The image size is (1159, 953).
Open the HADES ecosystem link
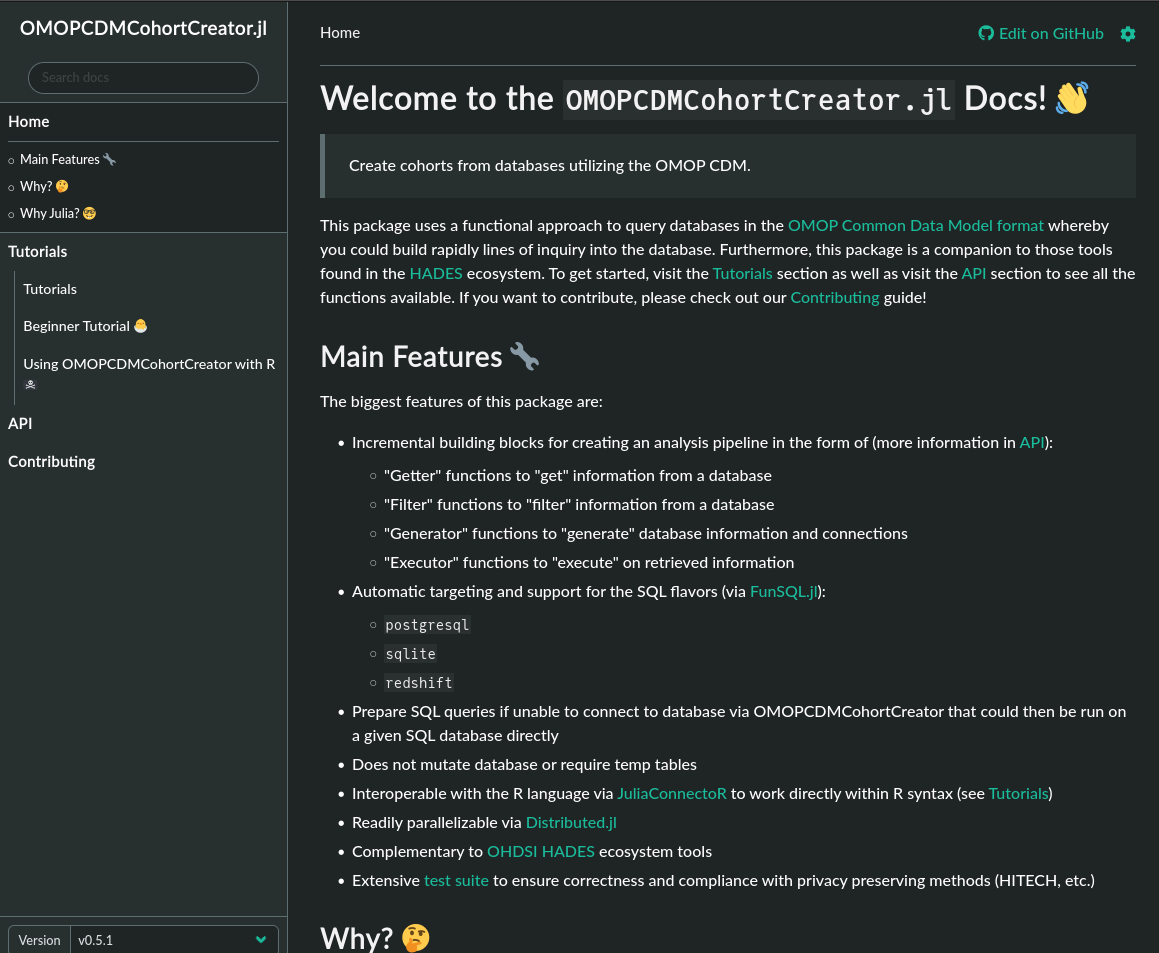435,274
